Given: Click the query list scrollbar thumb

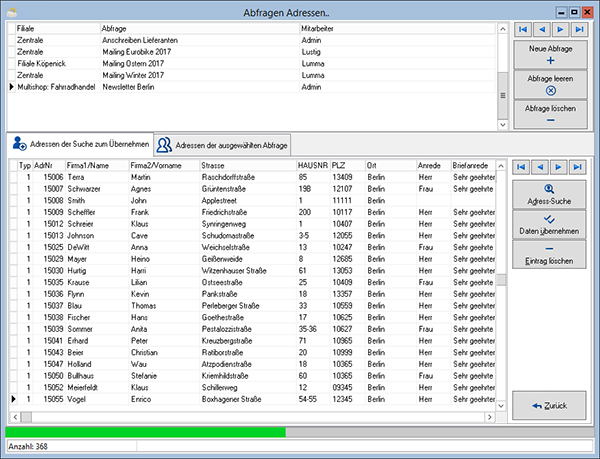Looking at the screenshot, I should click(x=502, y=95).
